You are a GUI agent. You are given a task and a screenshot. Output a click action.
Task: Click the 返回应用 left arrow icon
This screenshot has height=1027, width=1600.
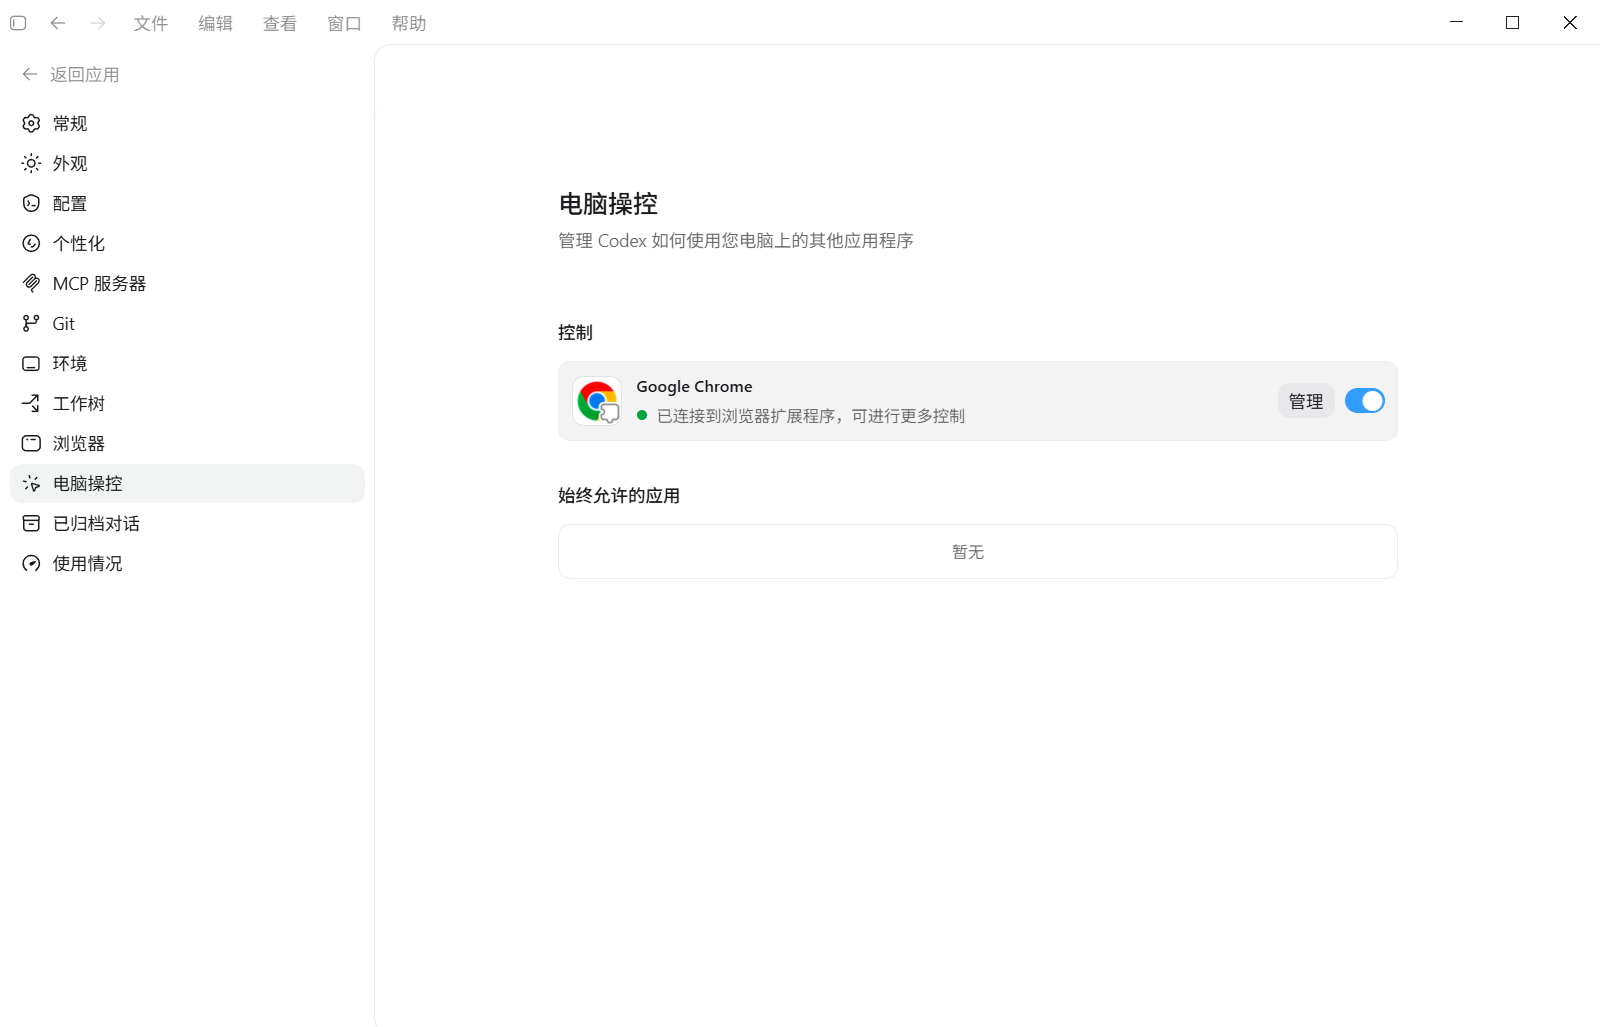pyautogui.click(x=30, y=74)
